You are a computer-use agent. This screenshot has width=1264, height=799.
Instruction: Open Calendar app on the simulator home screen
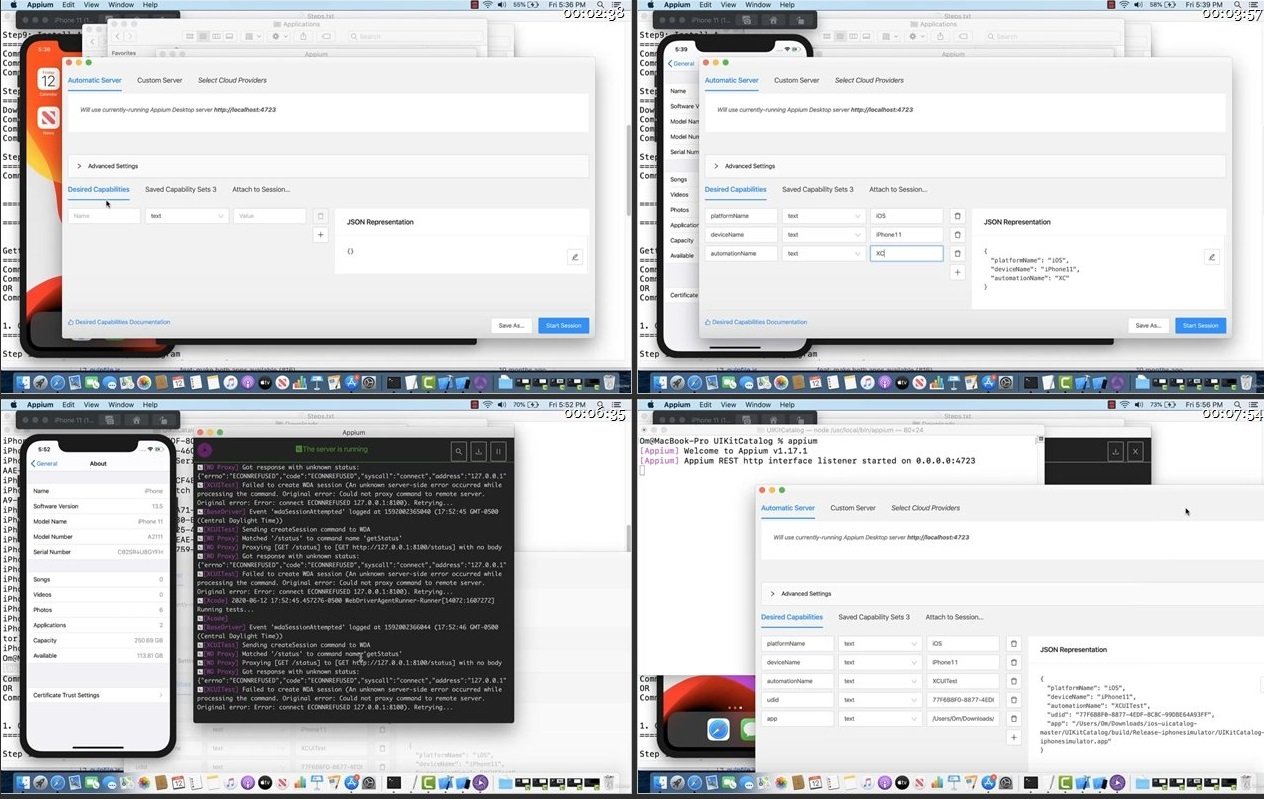[x=47, y=79]
